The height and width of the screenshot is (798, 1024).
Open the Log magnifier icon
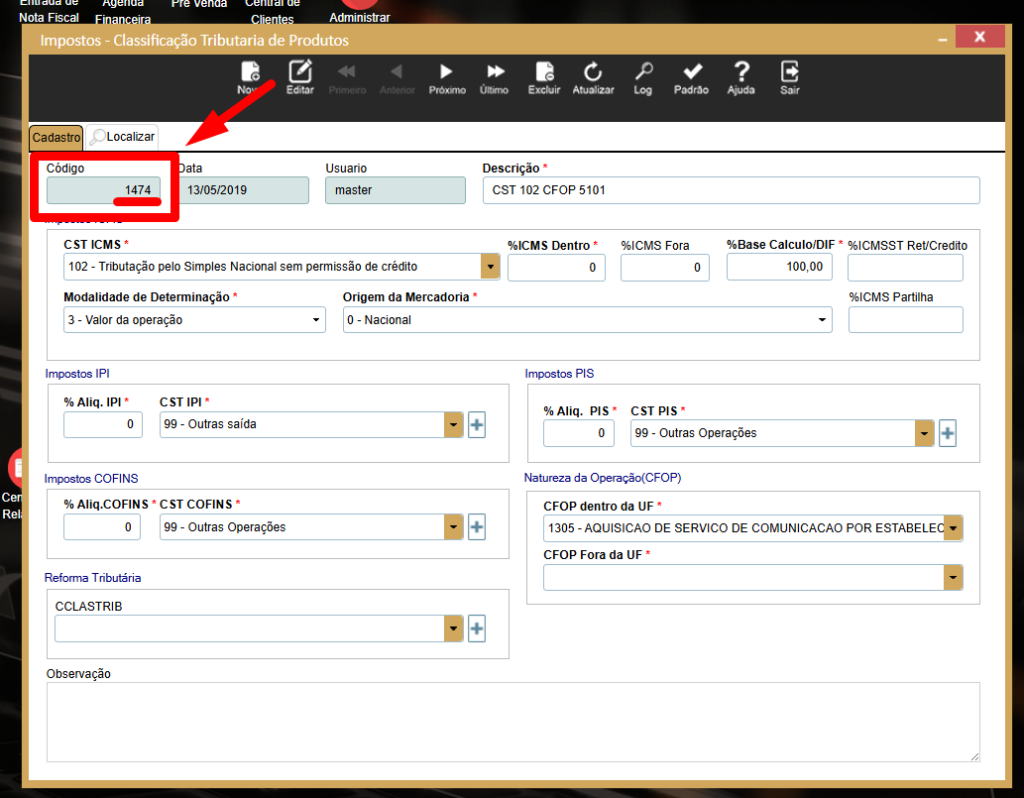tap(643, 77)
